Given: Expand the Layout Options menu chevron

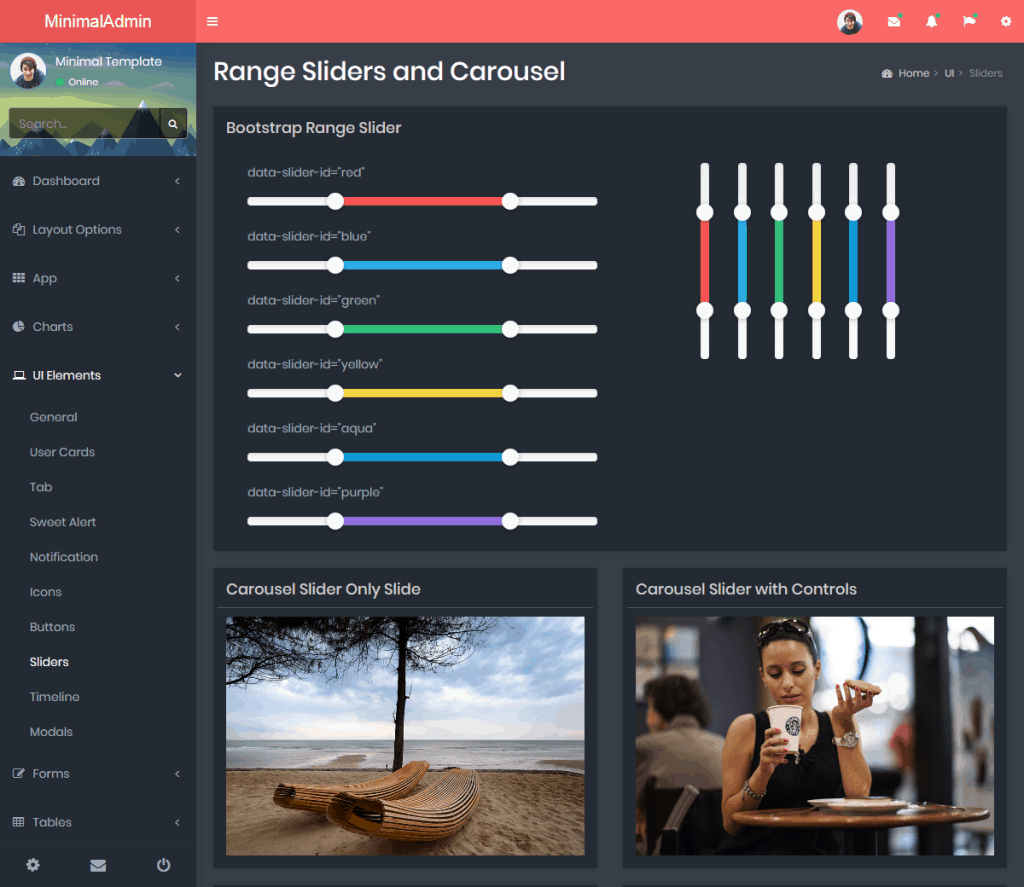Looking at the screenshot, I should pyautogui.click(x=178, y=229).
